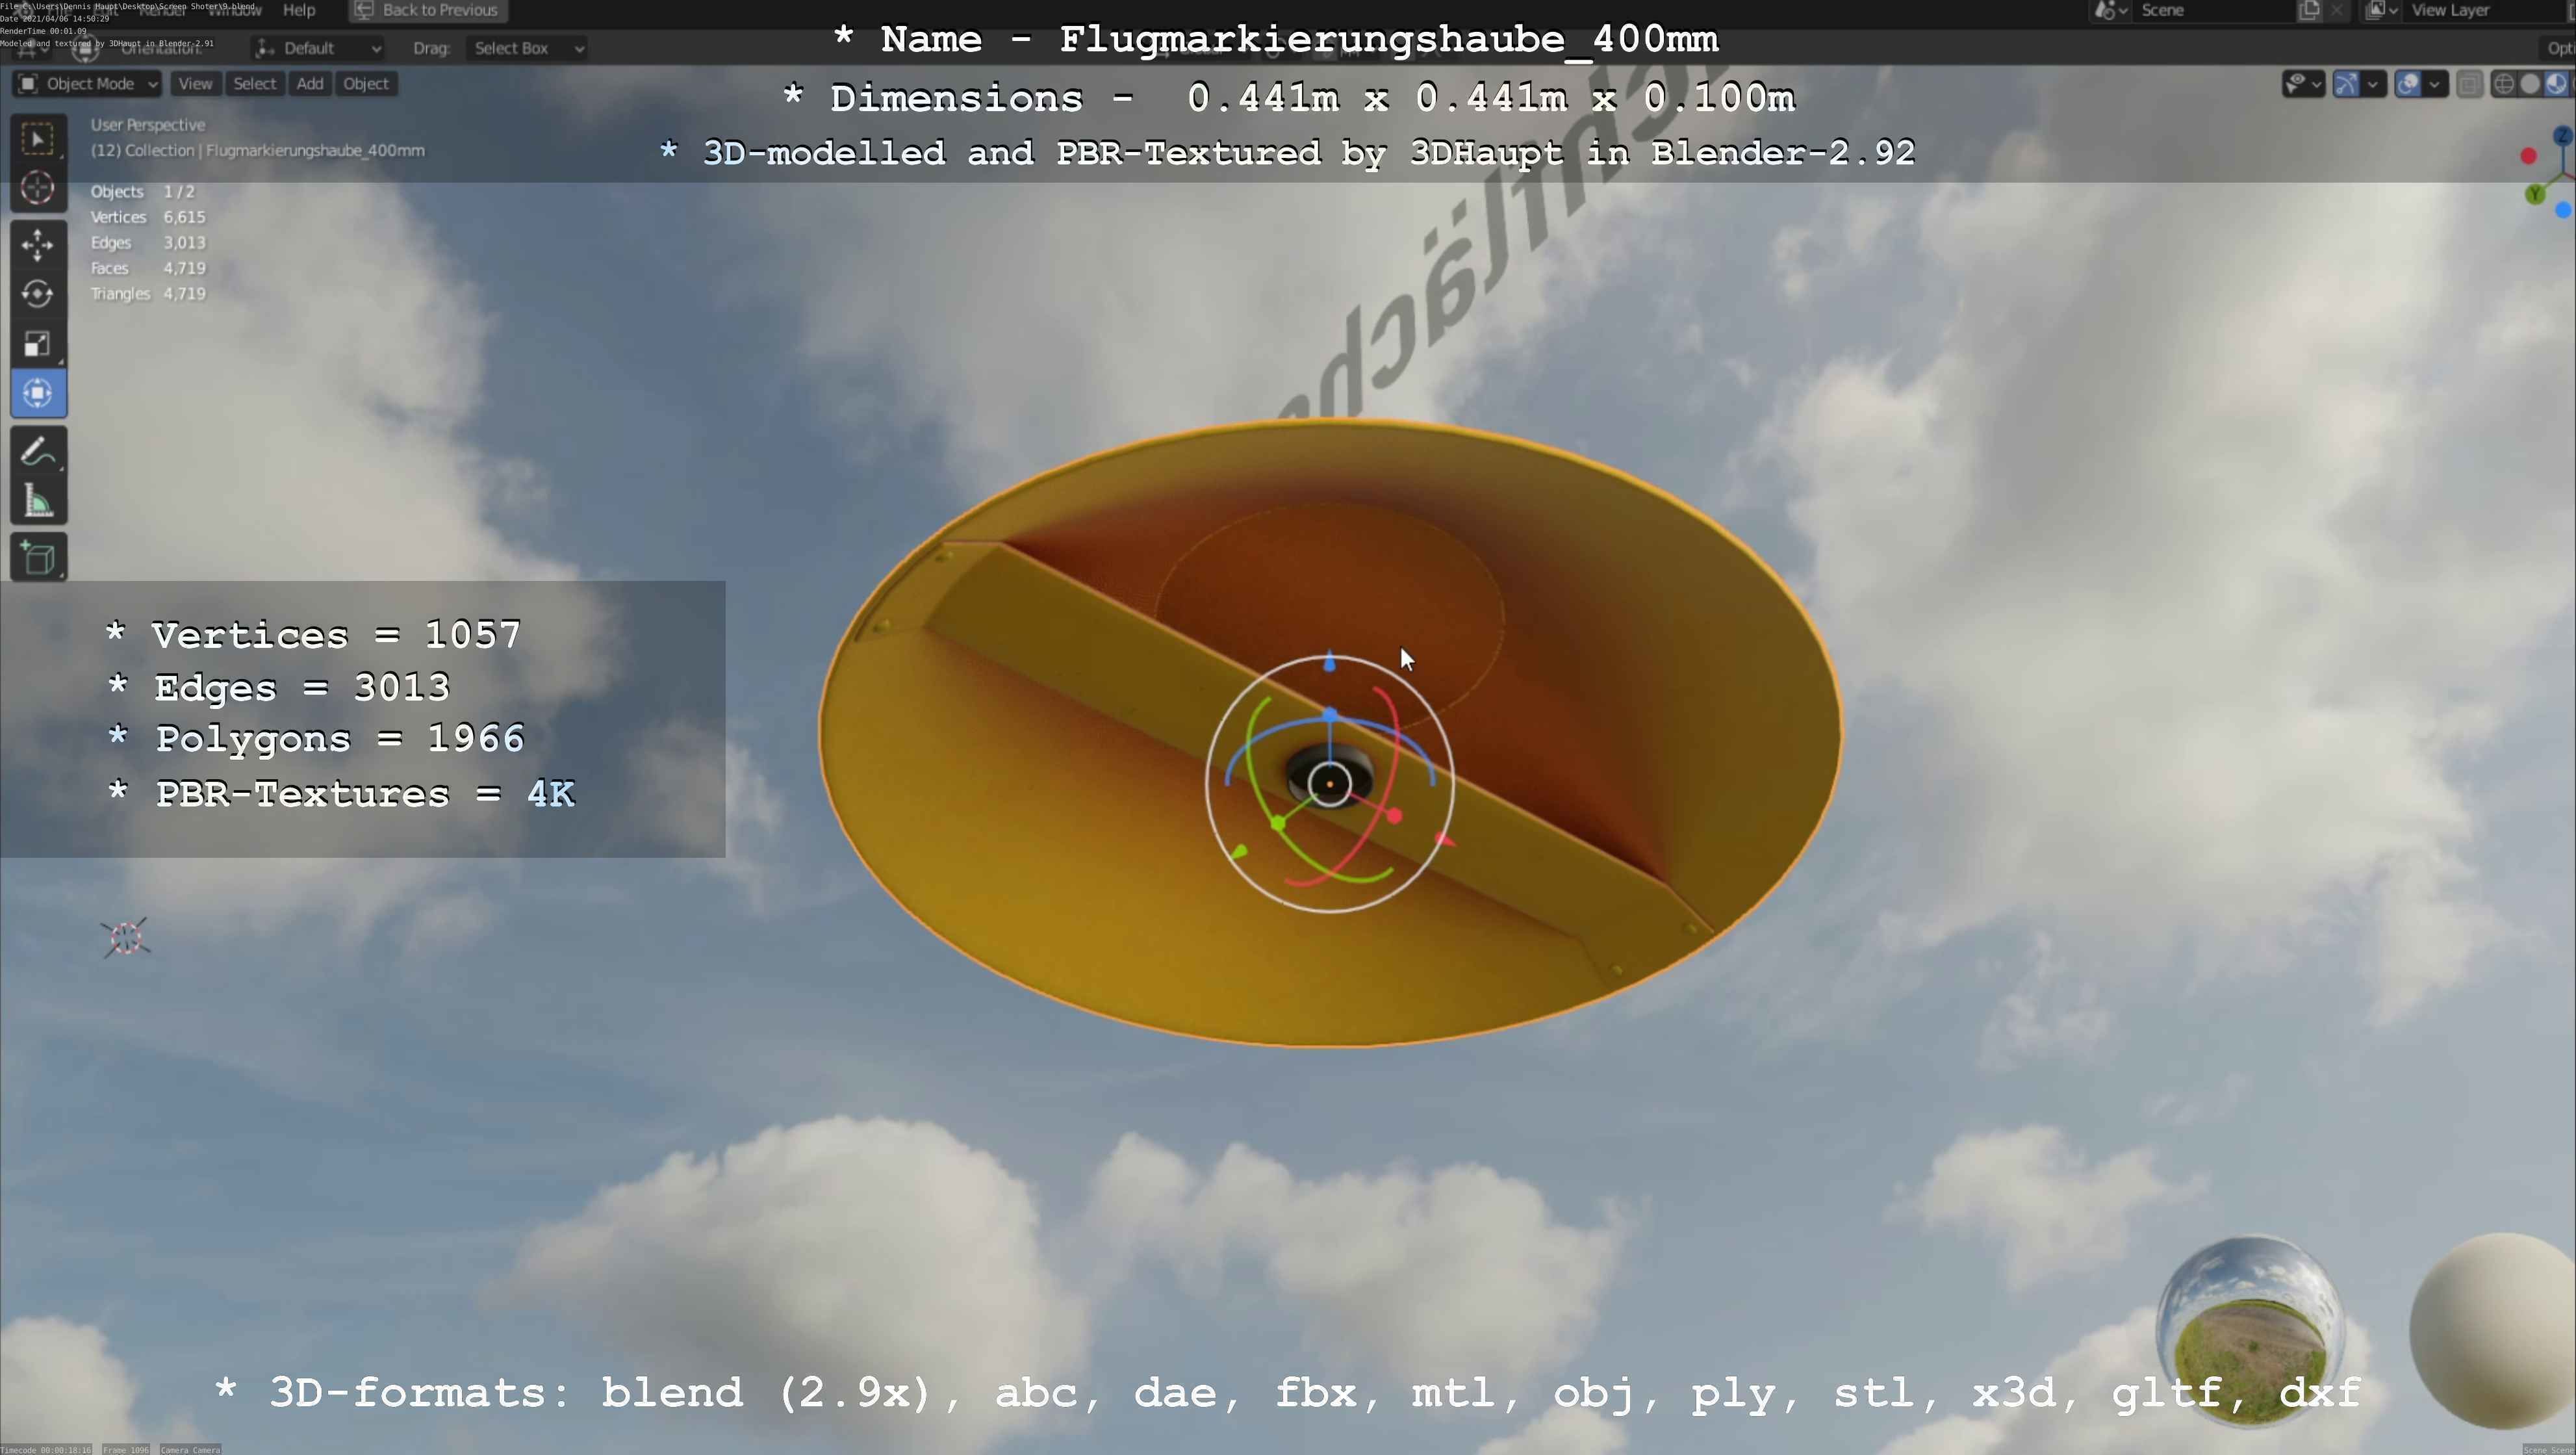The width and height of the screenshot is (2576, 1455).
Task: Switch to Wireframe viewport shading
Action: [x=2503, y=84]
